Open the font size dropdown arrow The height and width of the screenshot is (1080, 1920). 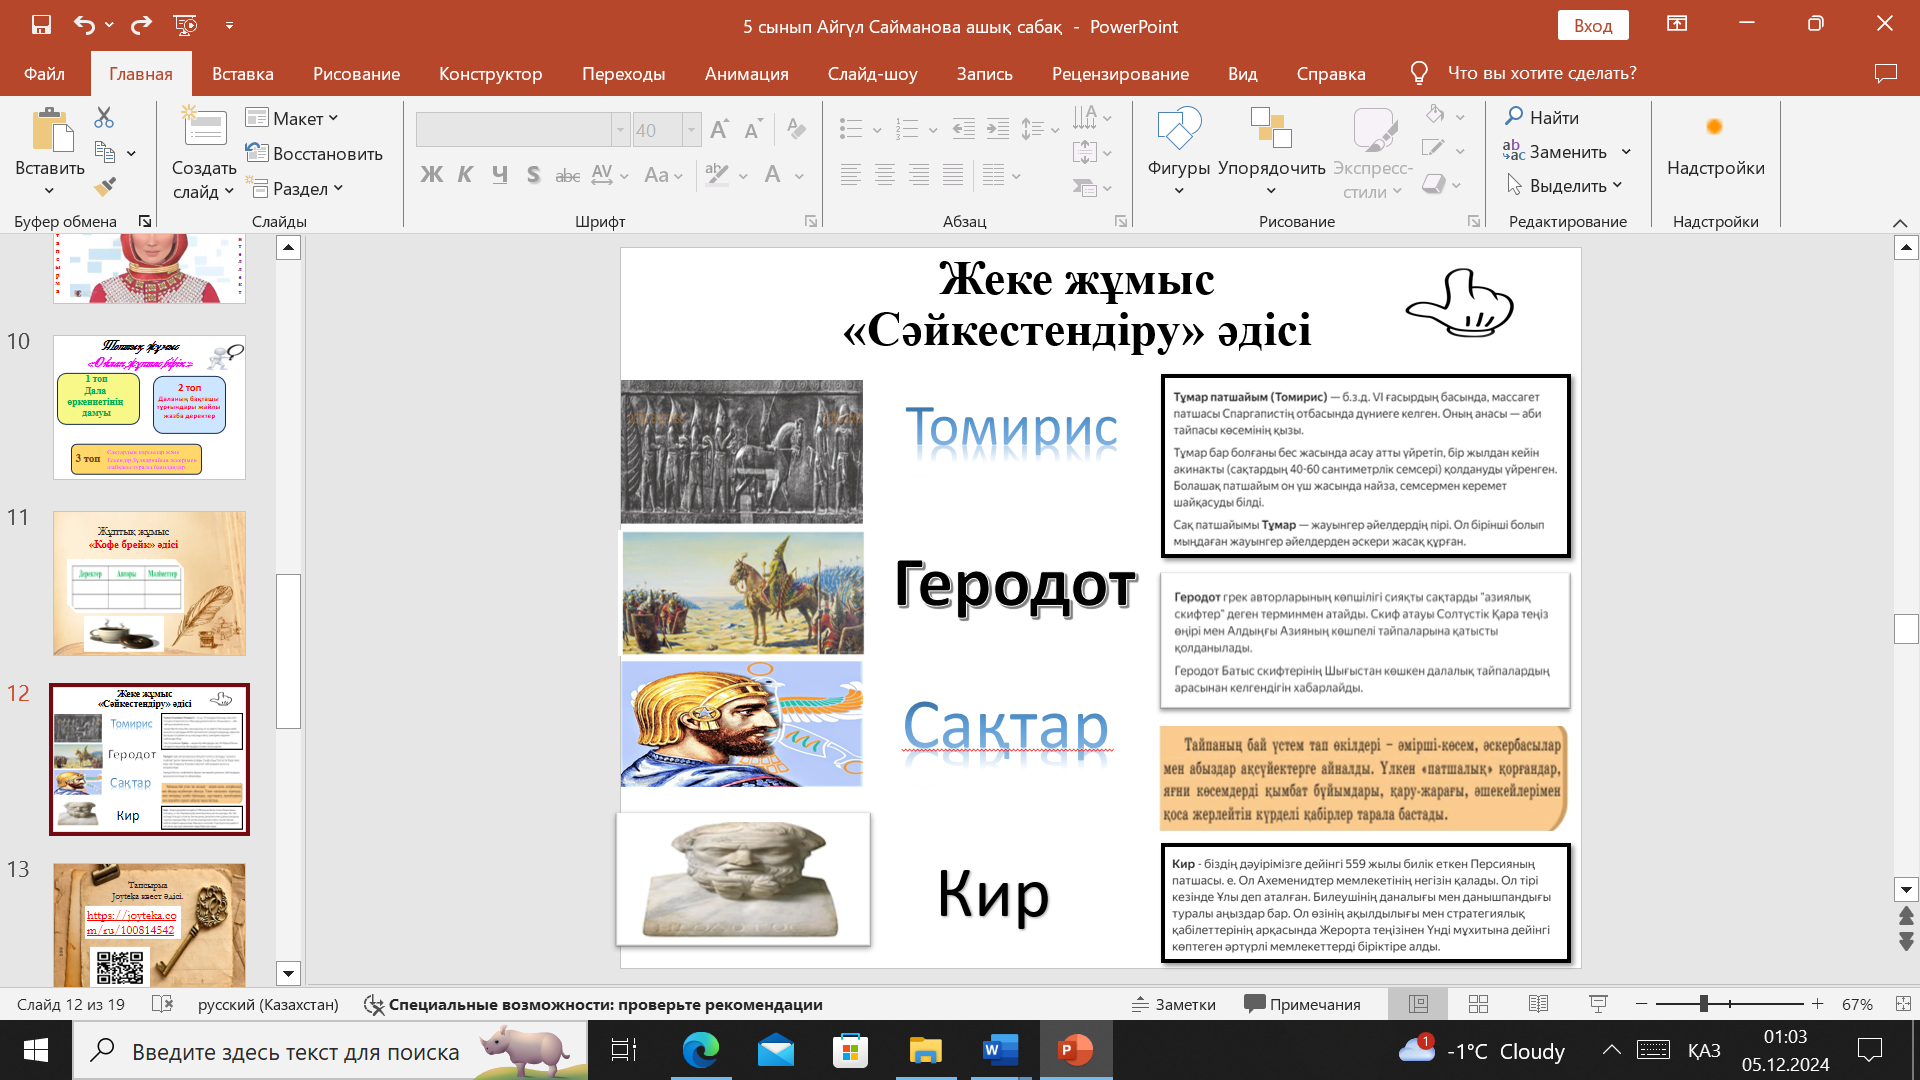[x=691, y=130]
